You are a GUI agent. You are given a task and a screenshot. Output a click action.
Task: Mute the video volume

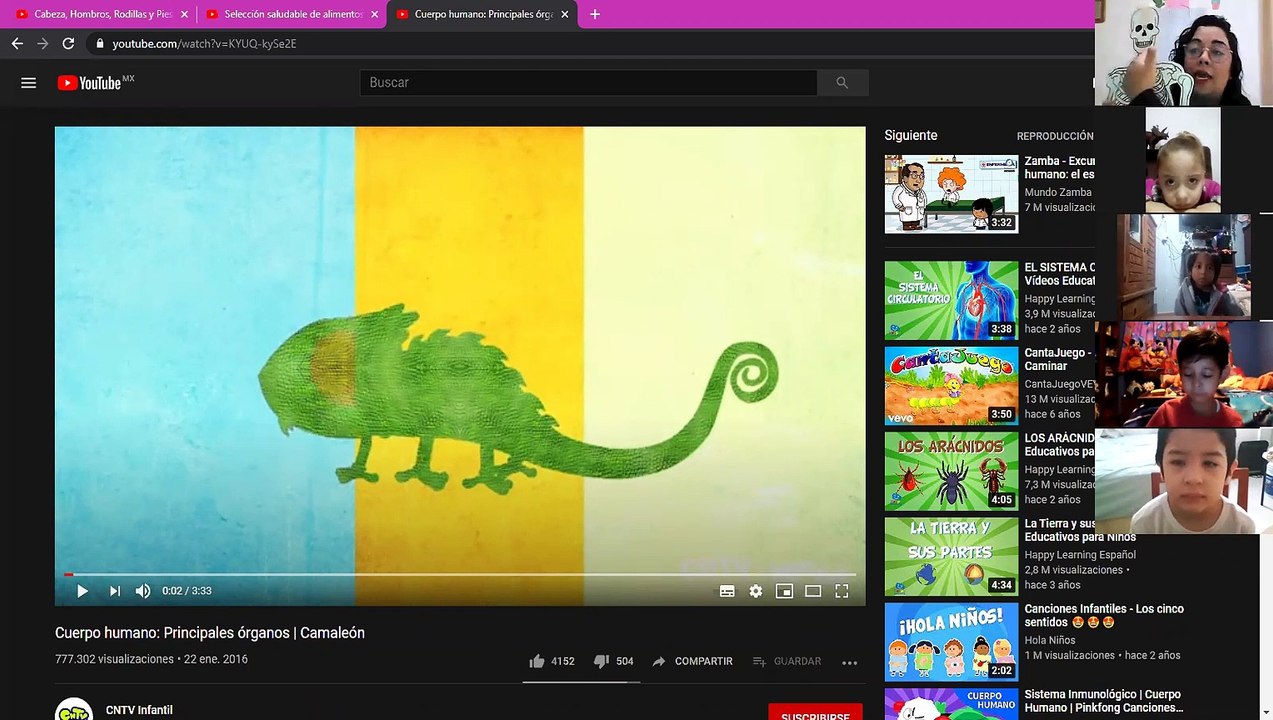coord(143,591)
